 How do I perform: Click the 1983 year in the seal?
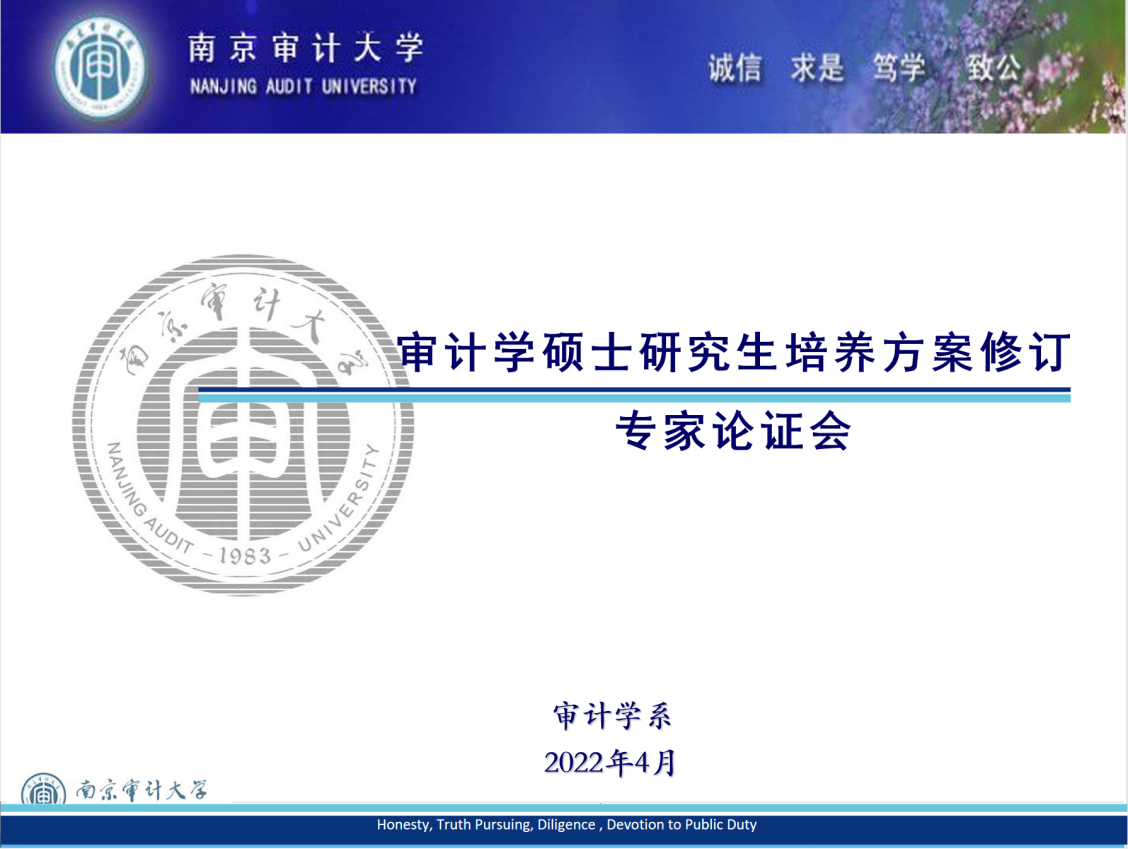(x=243, y=555)
